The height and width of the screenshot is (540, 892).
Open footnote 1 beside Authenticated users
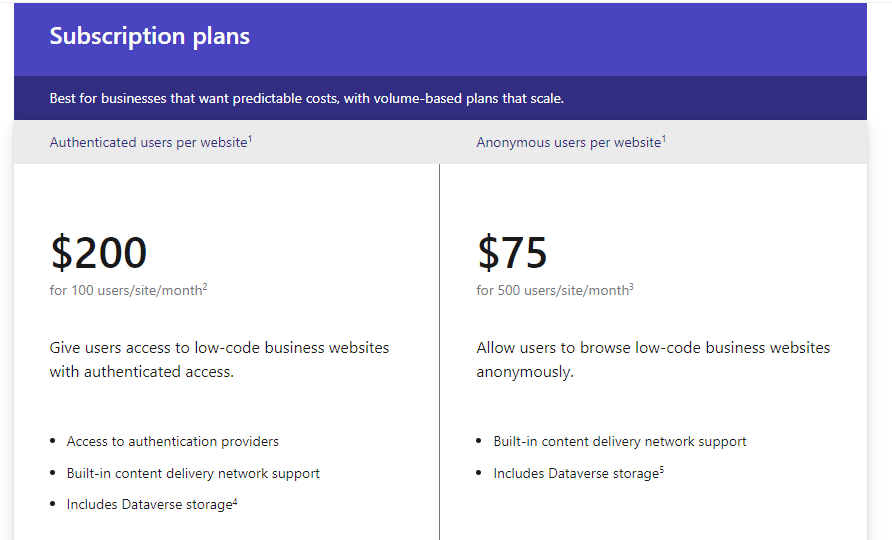coord(250,138)
